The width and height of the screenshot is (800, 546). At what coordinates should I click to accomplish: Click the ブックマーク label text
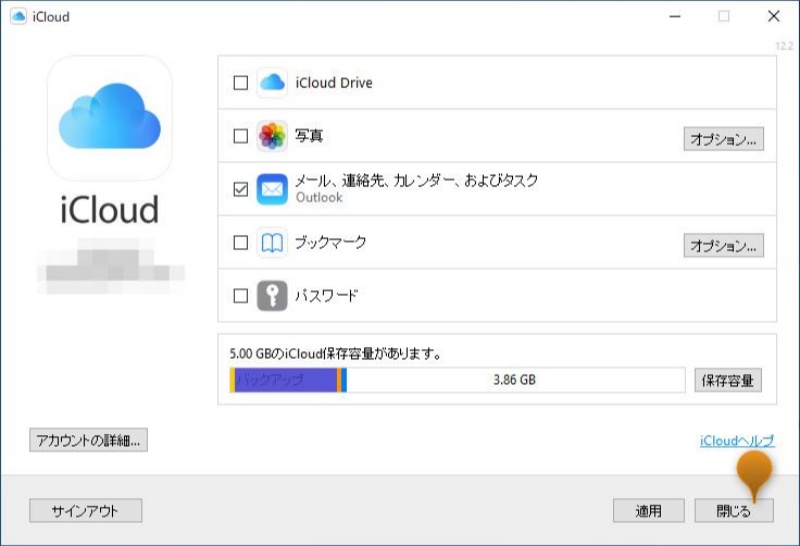pos(331,242)
